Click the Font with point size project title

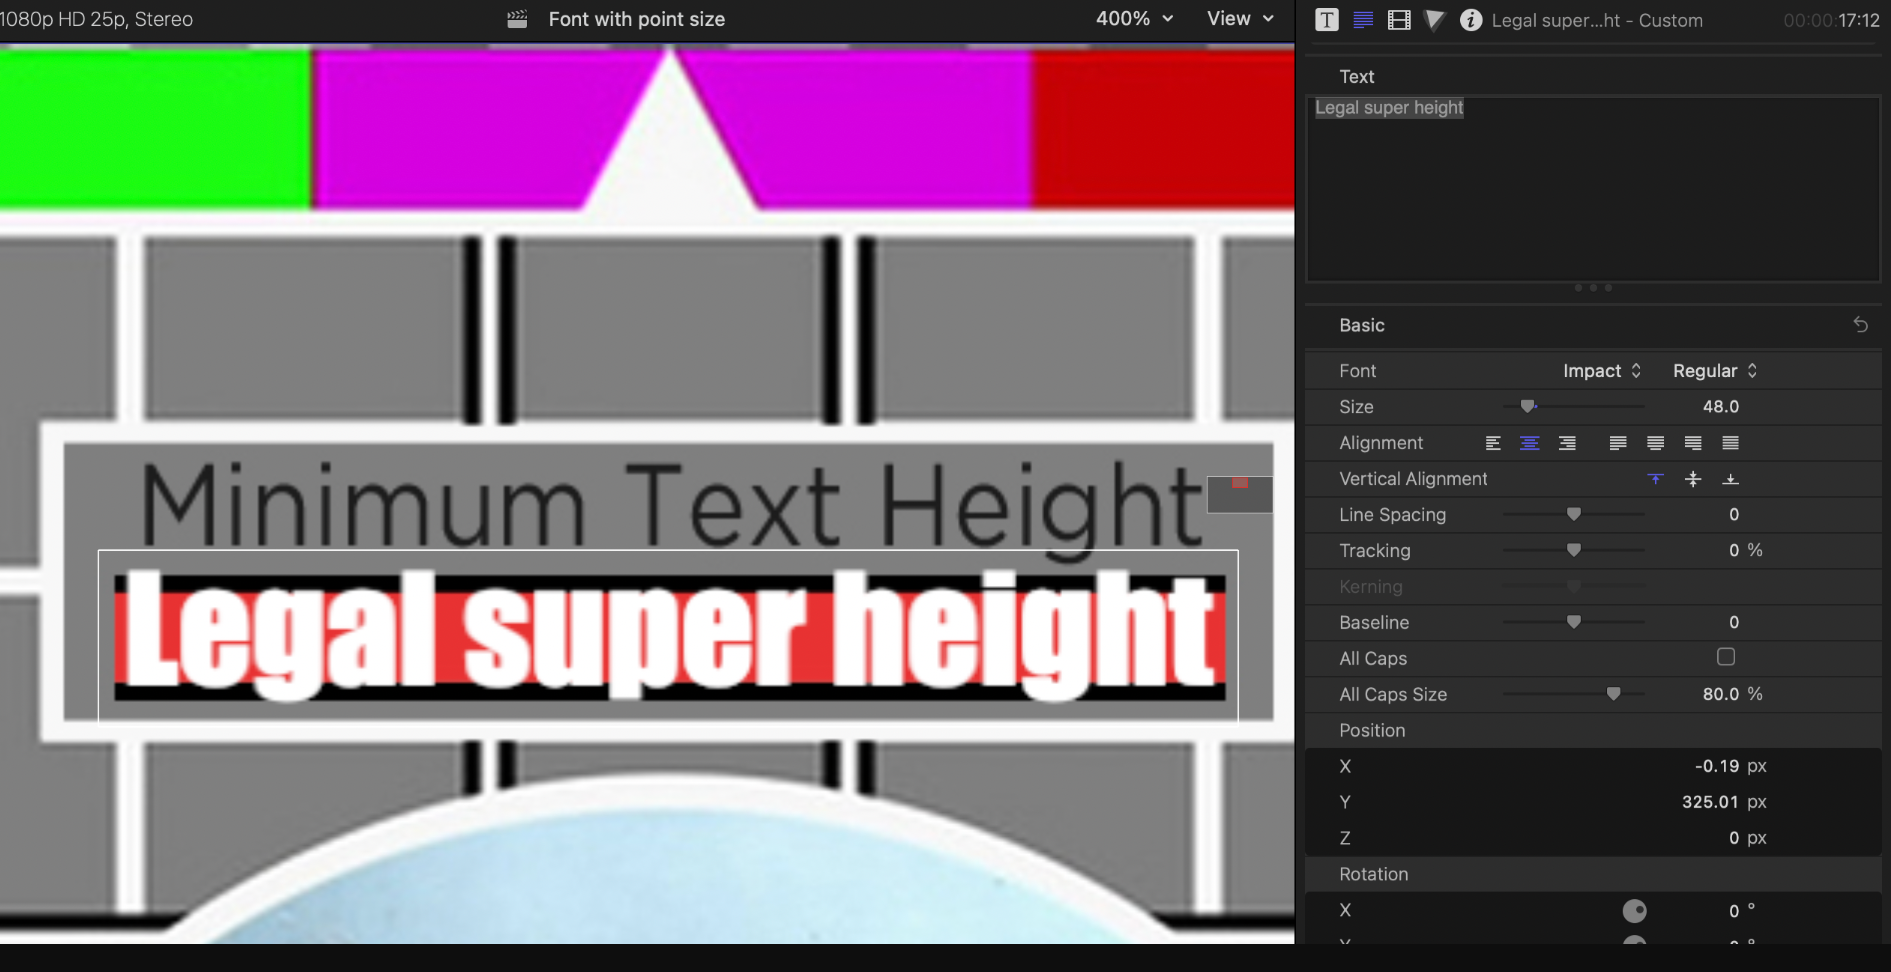(636, 19)
